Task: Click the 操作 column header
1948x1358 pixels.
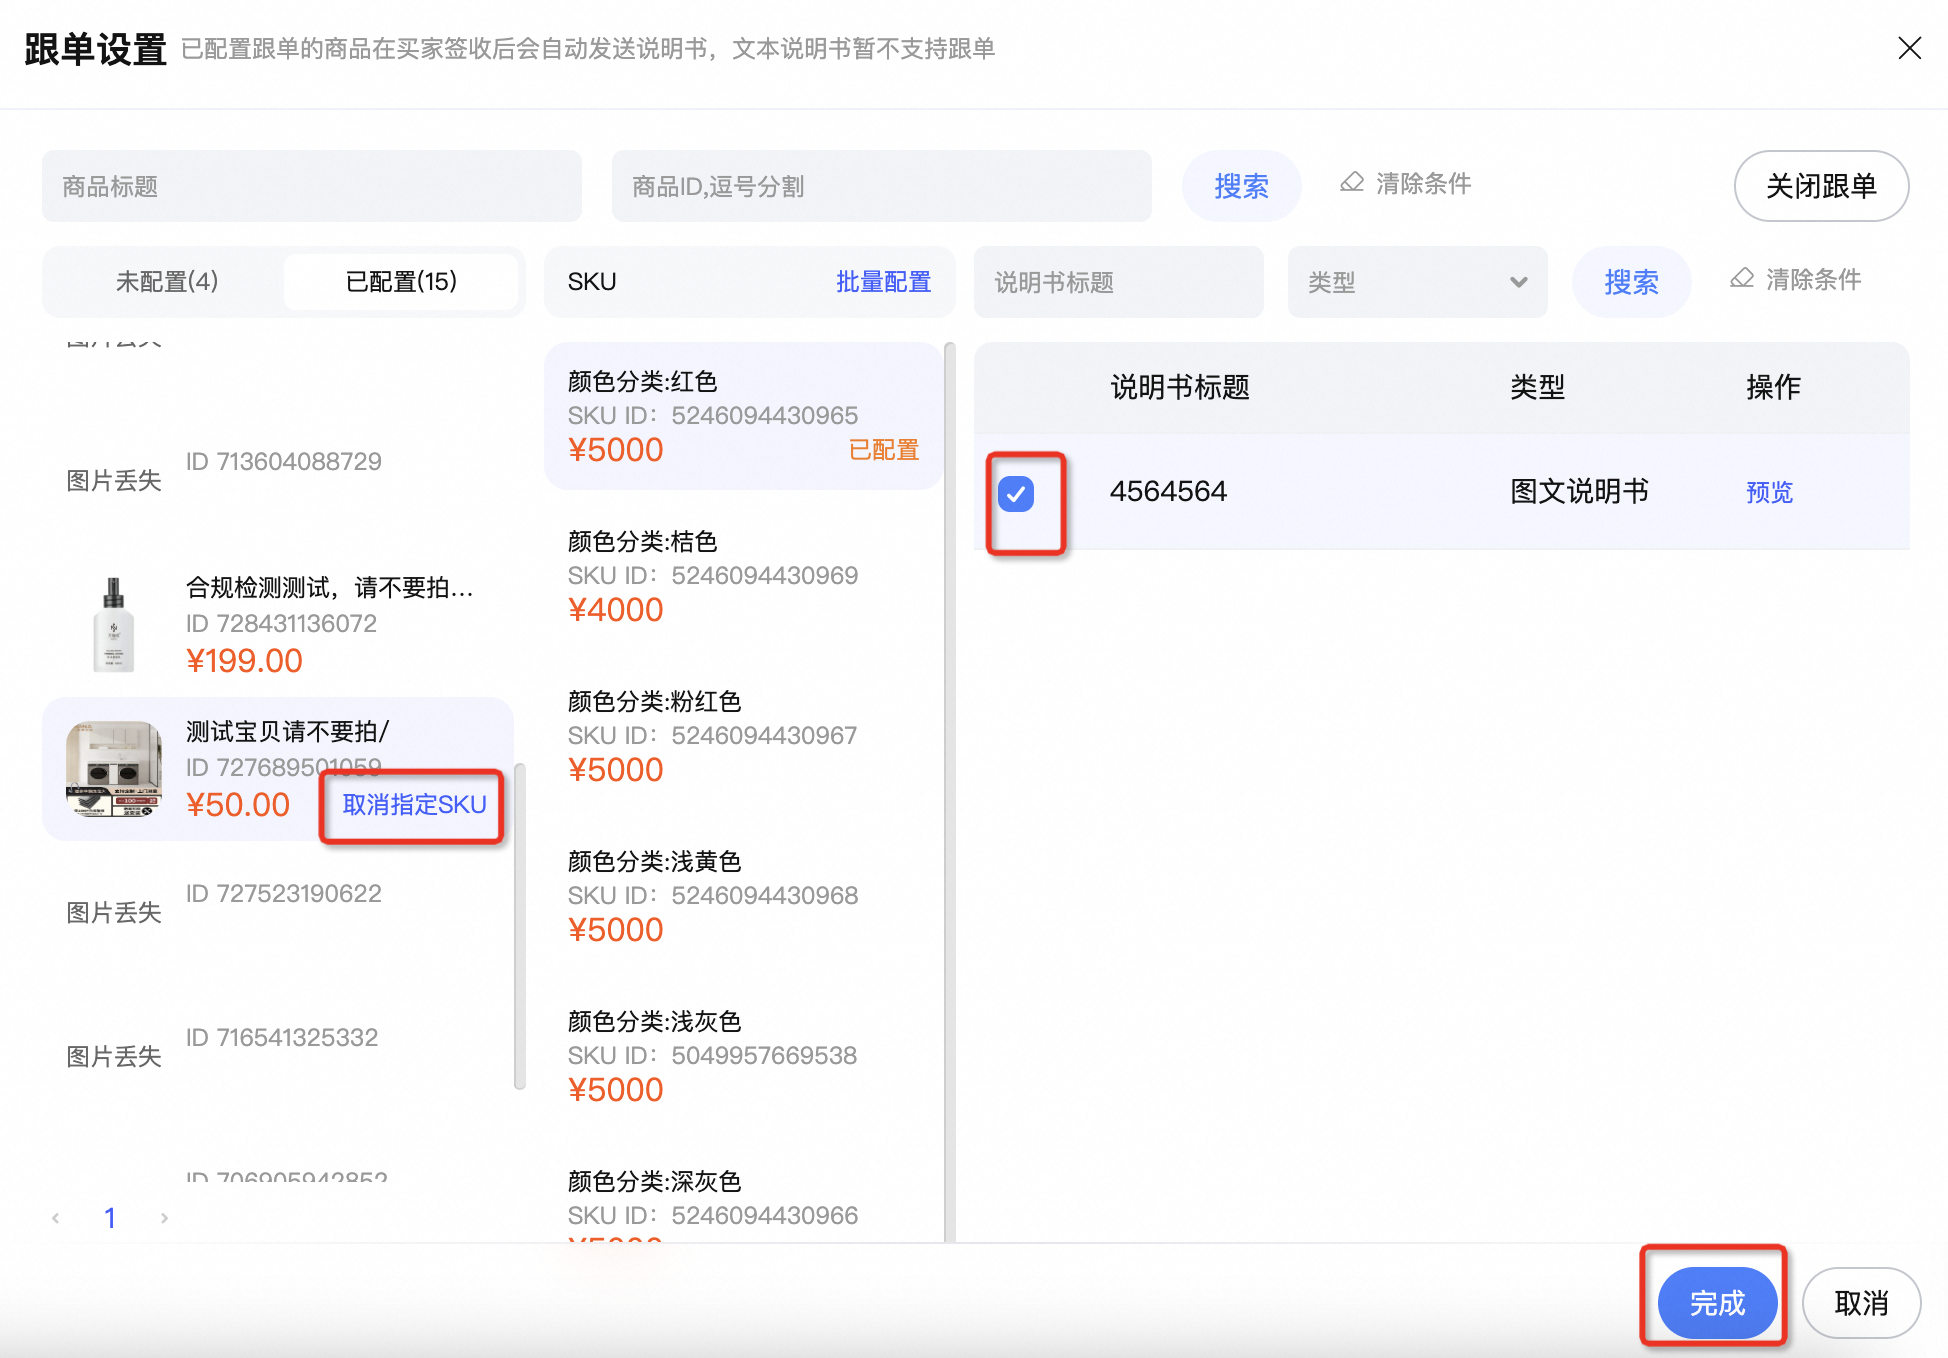Action: pyautogui.click(x=1773, y=387)
